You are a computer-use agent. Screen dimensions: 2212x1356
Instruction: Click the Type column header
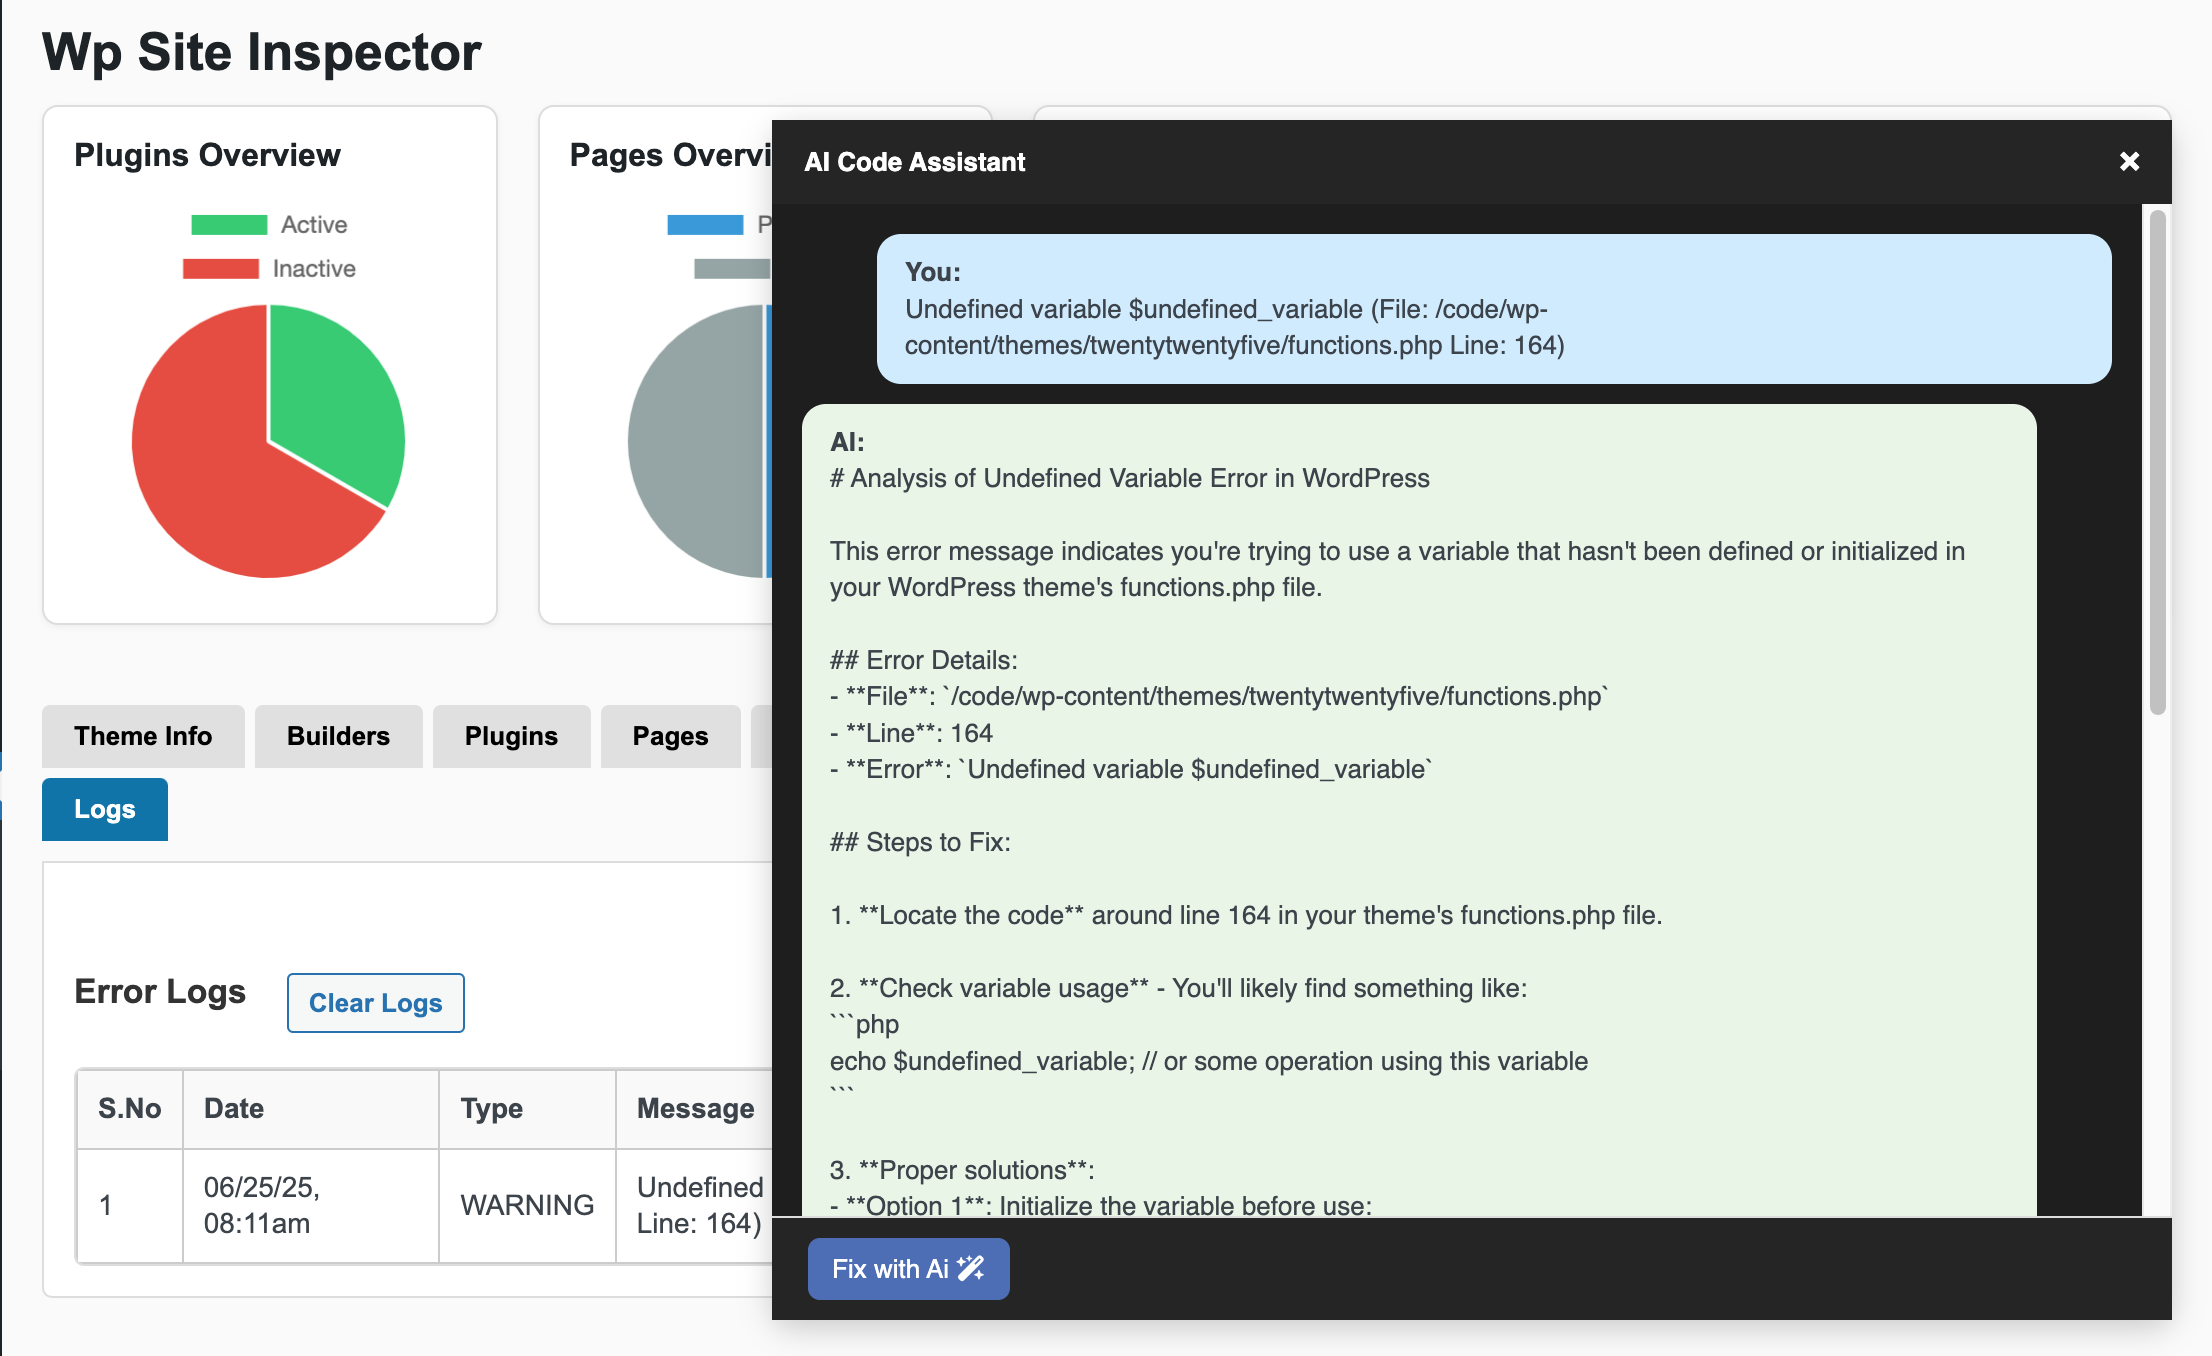click(527, 1109)
